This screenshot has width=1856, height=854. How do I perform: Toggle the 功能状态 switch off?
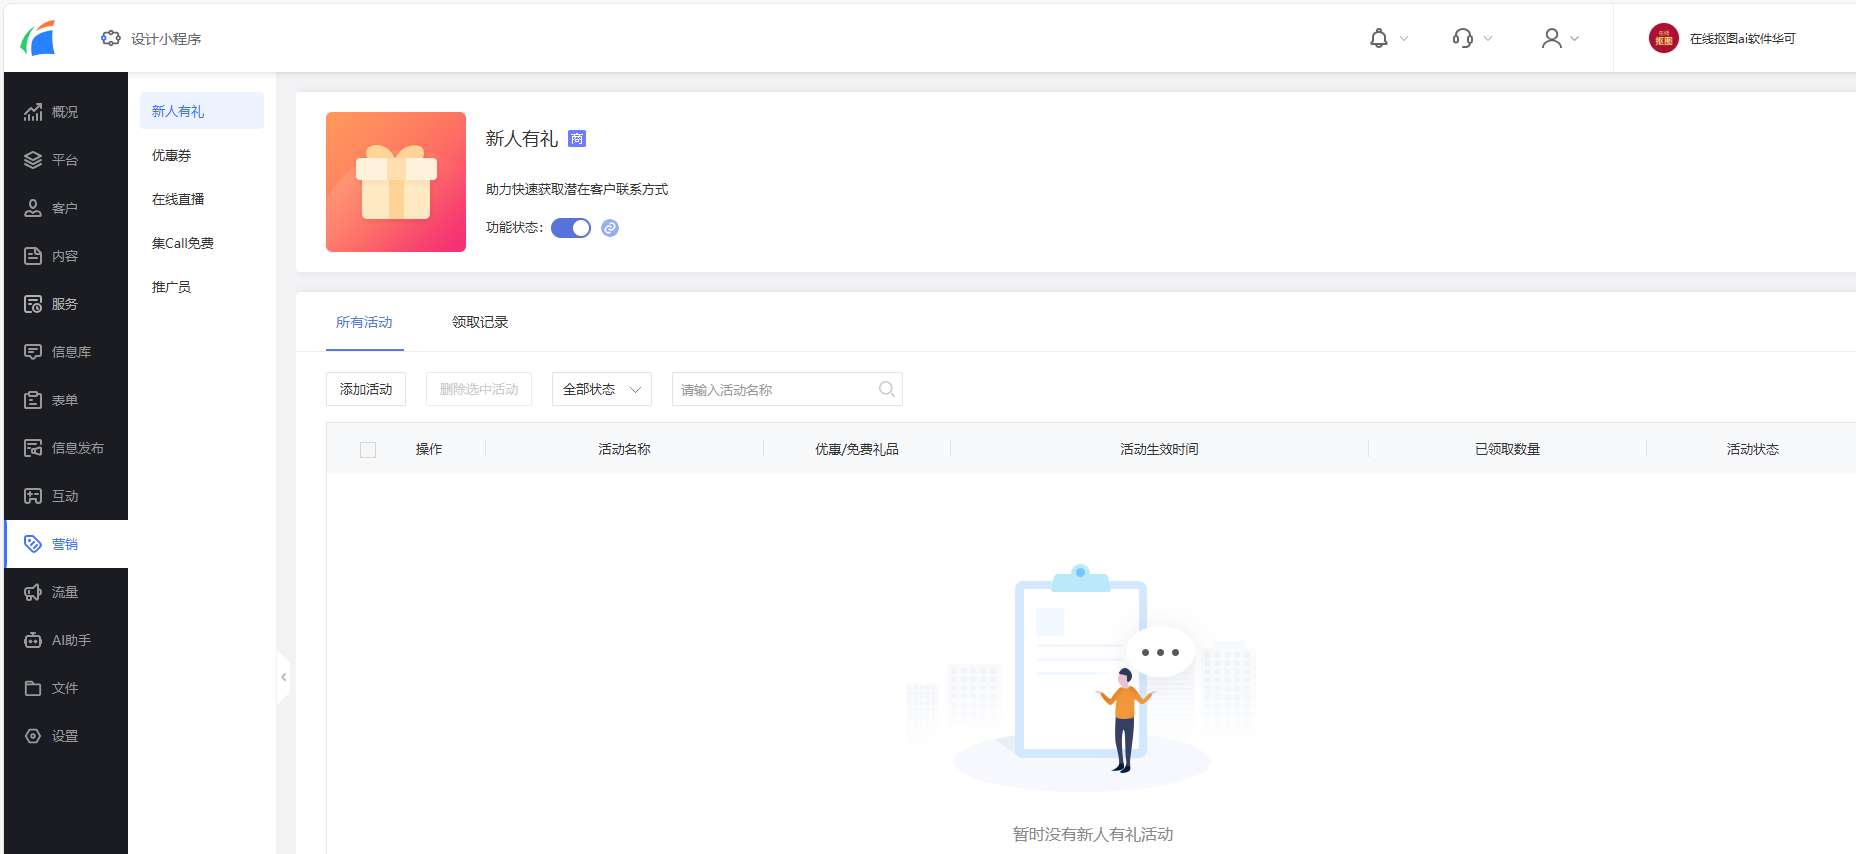pos(571,228)
